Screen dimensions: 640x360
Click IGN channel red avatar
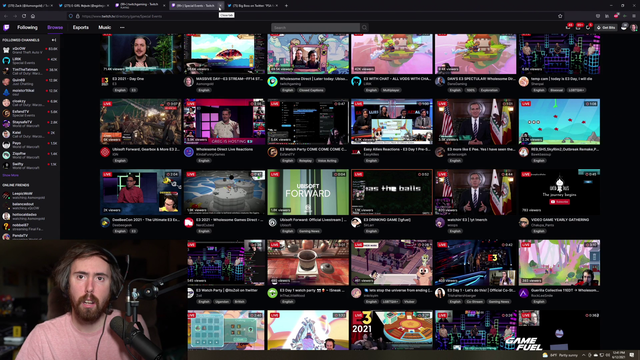105,152
